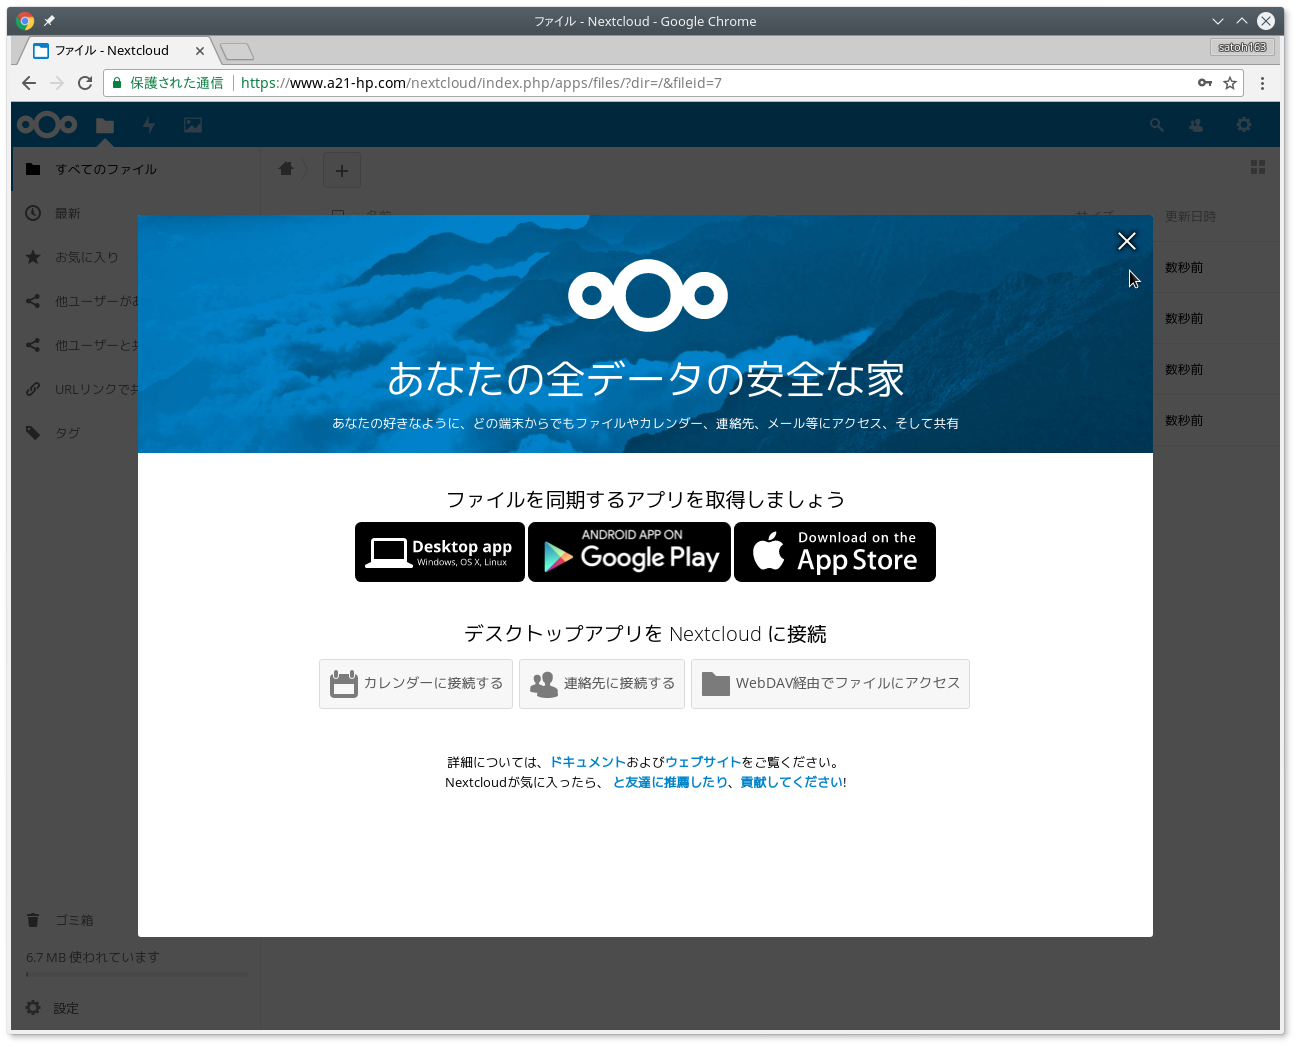Image resolution: width=1297 pixels, height=1047 pixels.
Task: Open the Gallery picture icon
Action: pos(193,125)
